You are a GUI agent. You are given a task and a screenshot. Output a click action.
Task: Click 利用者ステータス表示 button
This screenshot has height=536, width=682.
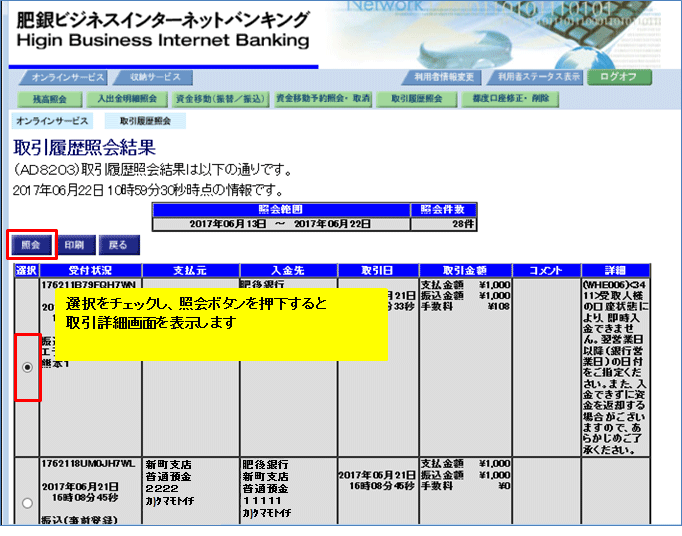point(538,77)
